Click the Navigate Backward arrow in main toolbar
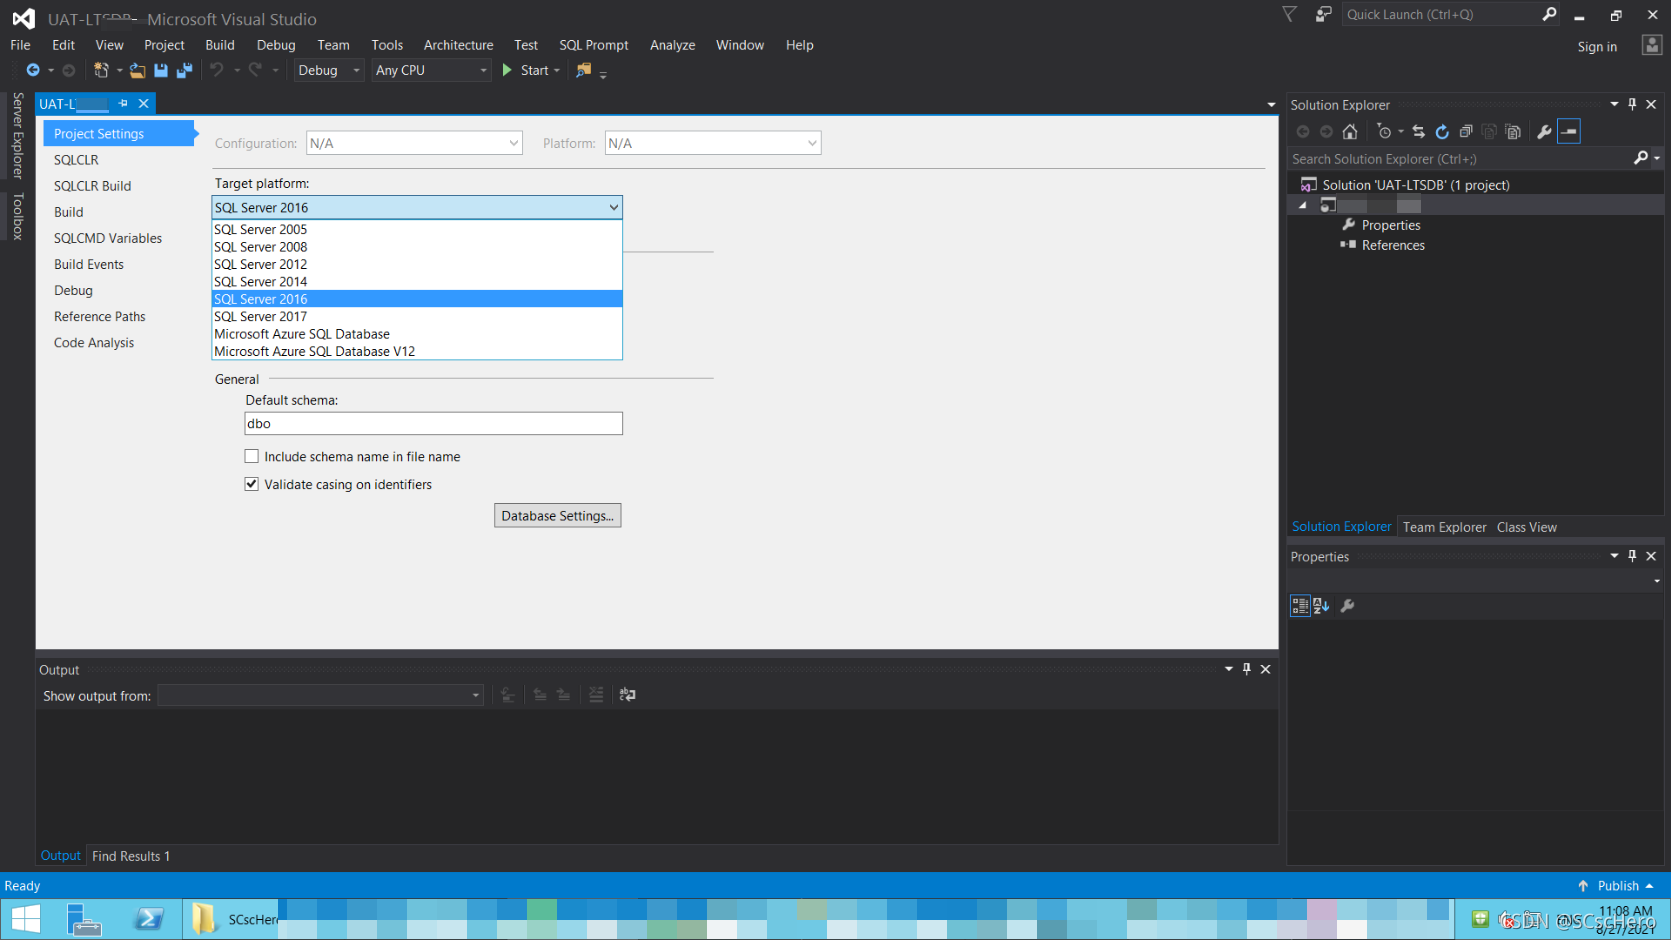The width and height of the screenshot is (1672, 940). coord(33,70)
